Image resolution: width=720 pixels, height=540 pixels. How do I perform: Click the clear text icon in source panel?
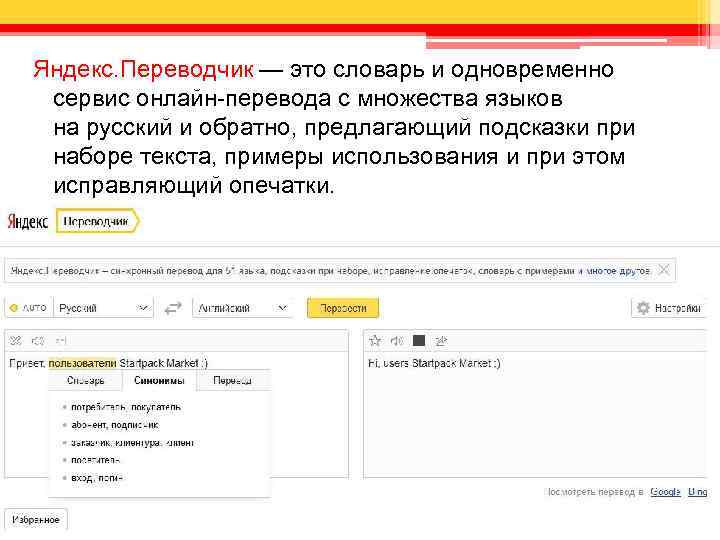point(16,341)
